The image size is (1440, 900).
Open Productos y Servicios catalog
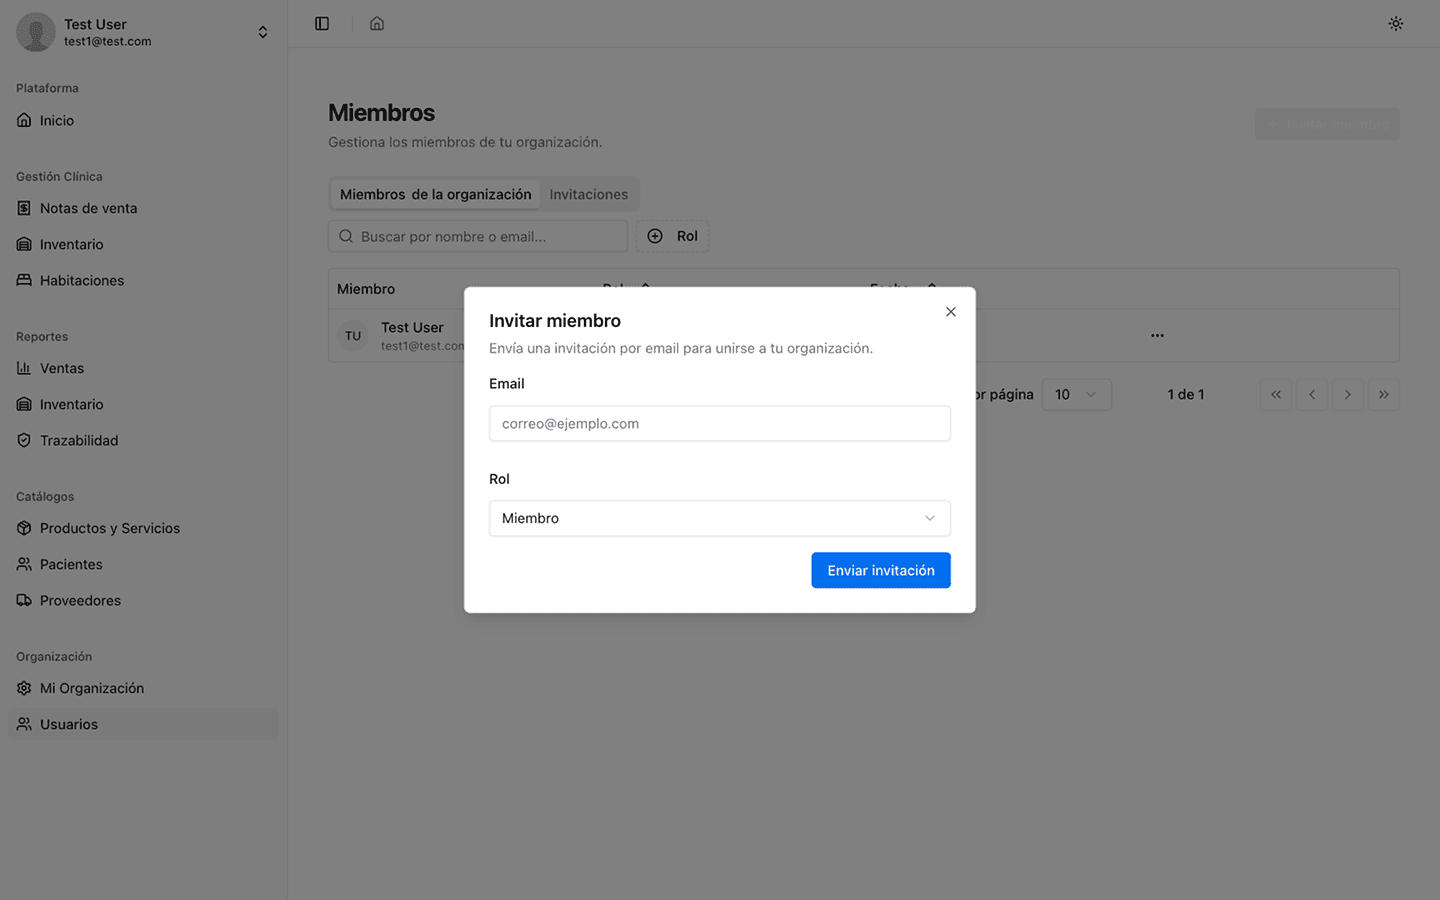tap(109, 528)
